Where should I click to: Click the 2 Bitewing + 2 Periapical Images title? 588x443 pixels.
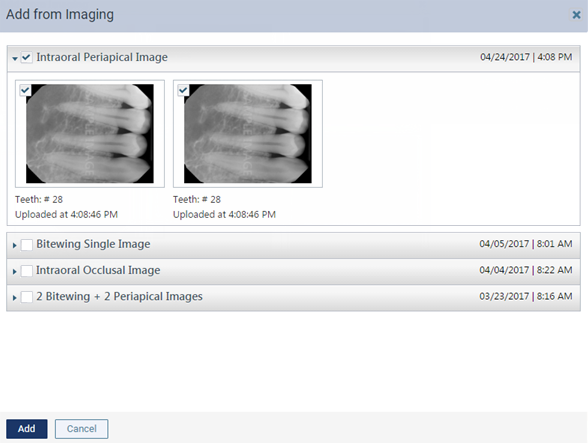(119, 297)
